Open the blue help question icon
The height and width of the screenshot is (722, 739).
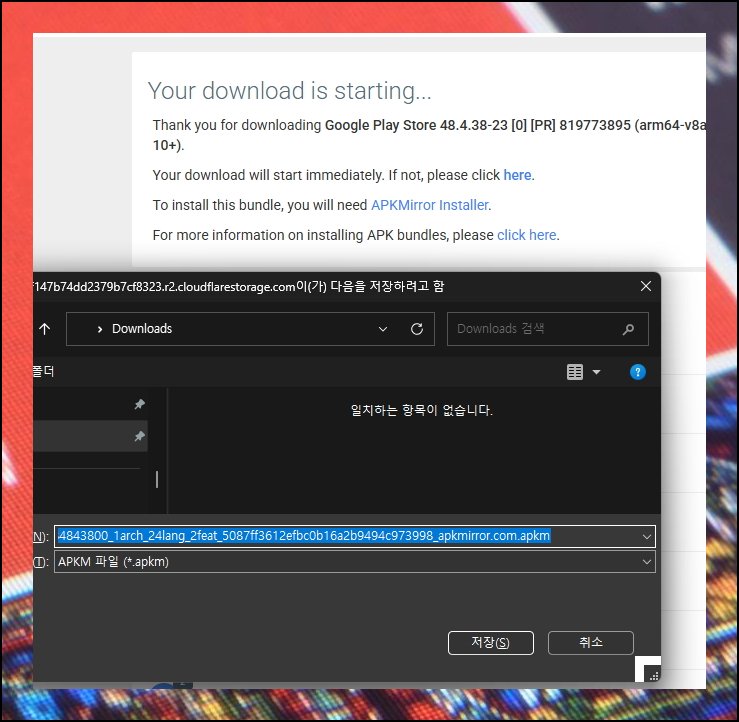coord(638,372)
